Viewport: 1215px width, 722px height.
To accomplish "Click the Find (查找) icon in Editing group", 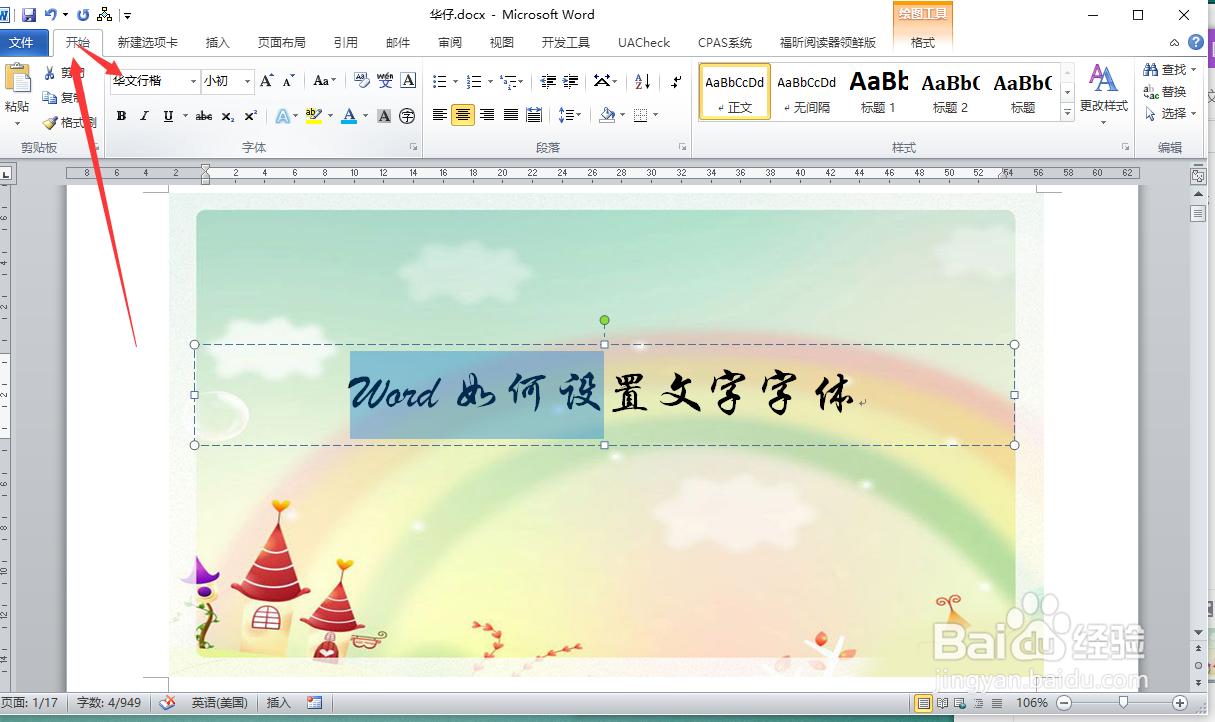I will pyautogui.click(x=1163, y=69).
